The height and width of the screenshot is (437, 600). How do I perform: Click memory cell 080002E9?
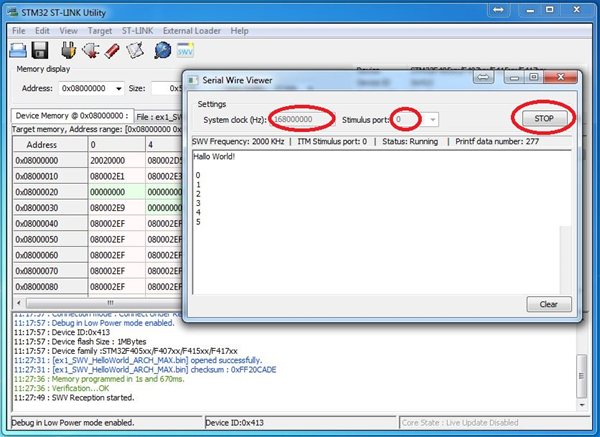click(x=117, y=208)
